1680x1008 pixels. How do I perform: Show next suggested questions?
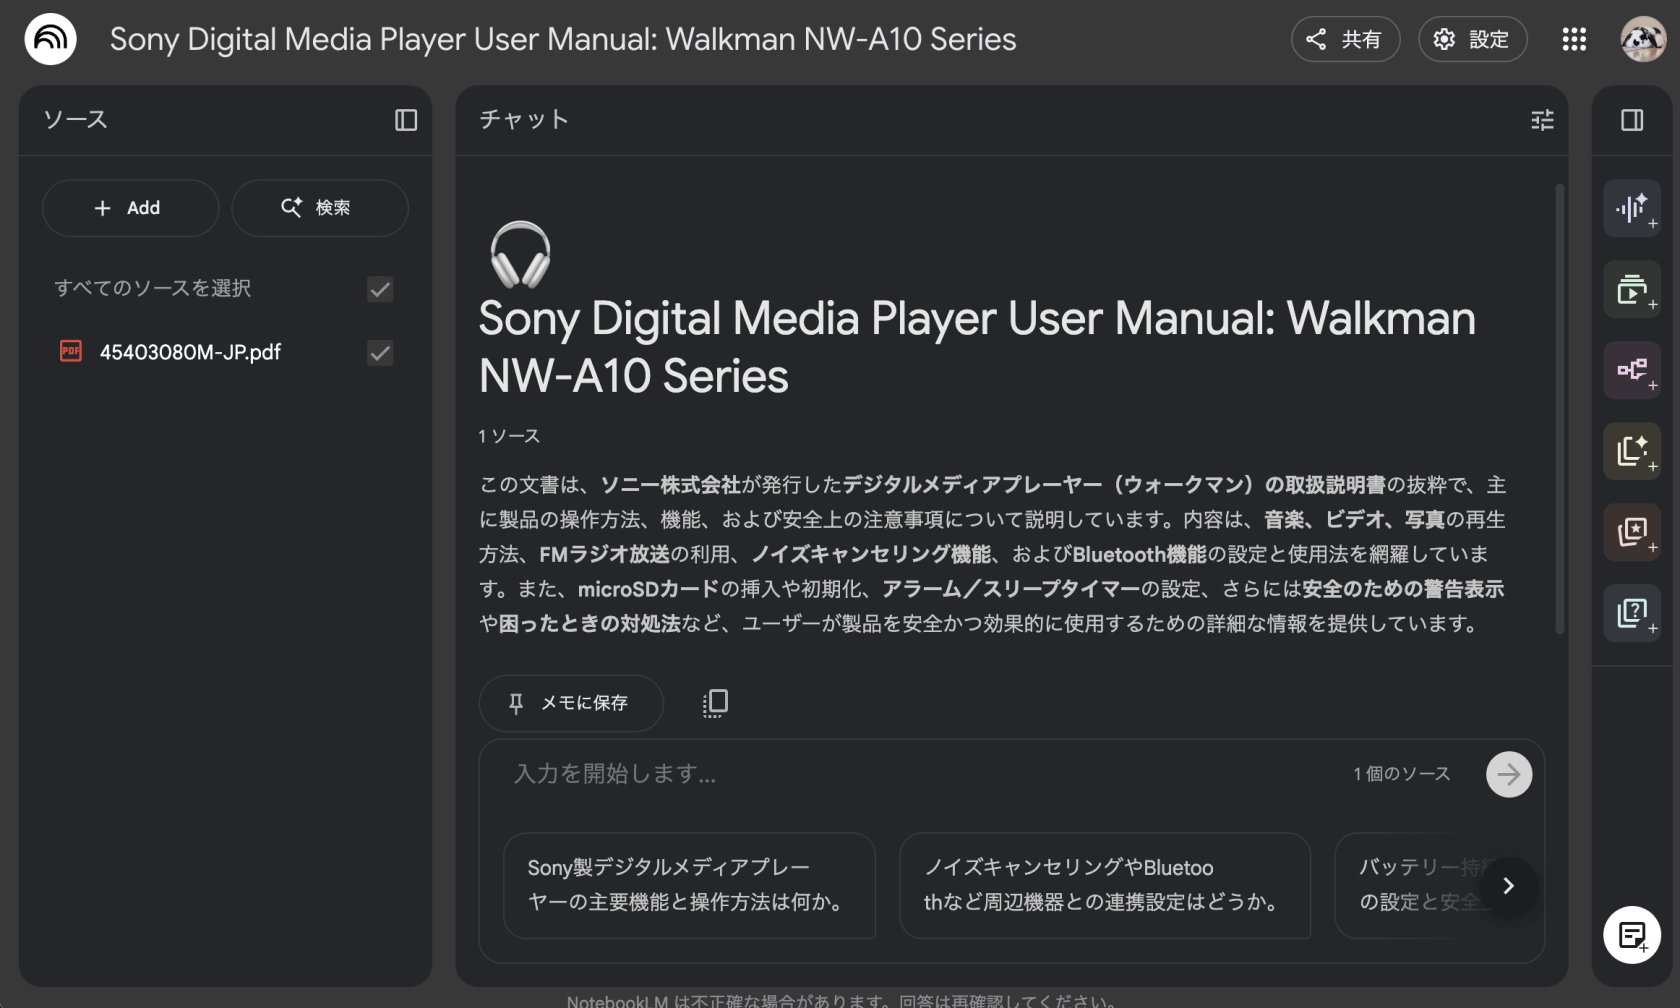point(1508,886)
